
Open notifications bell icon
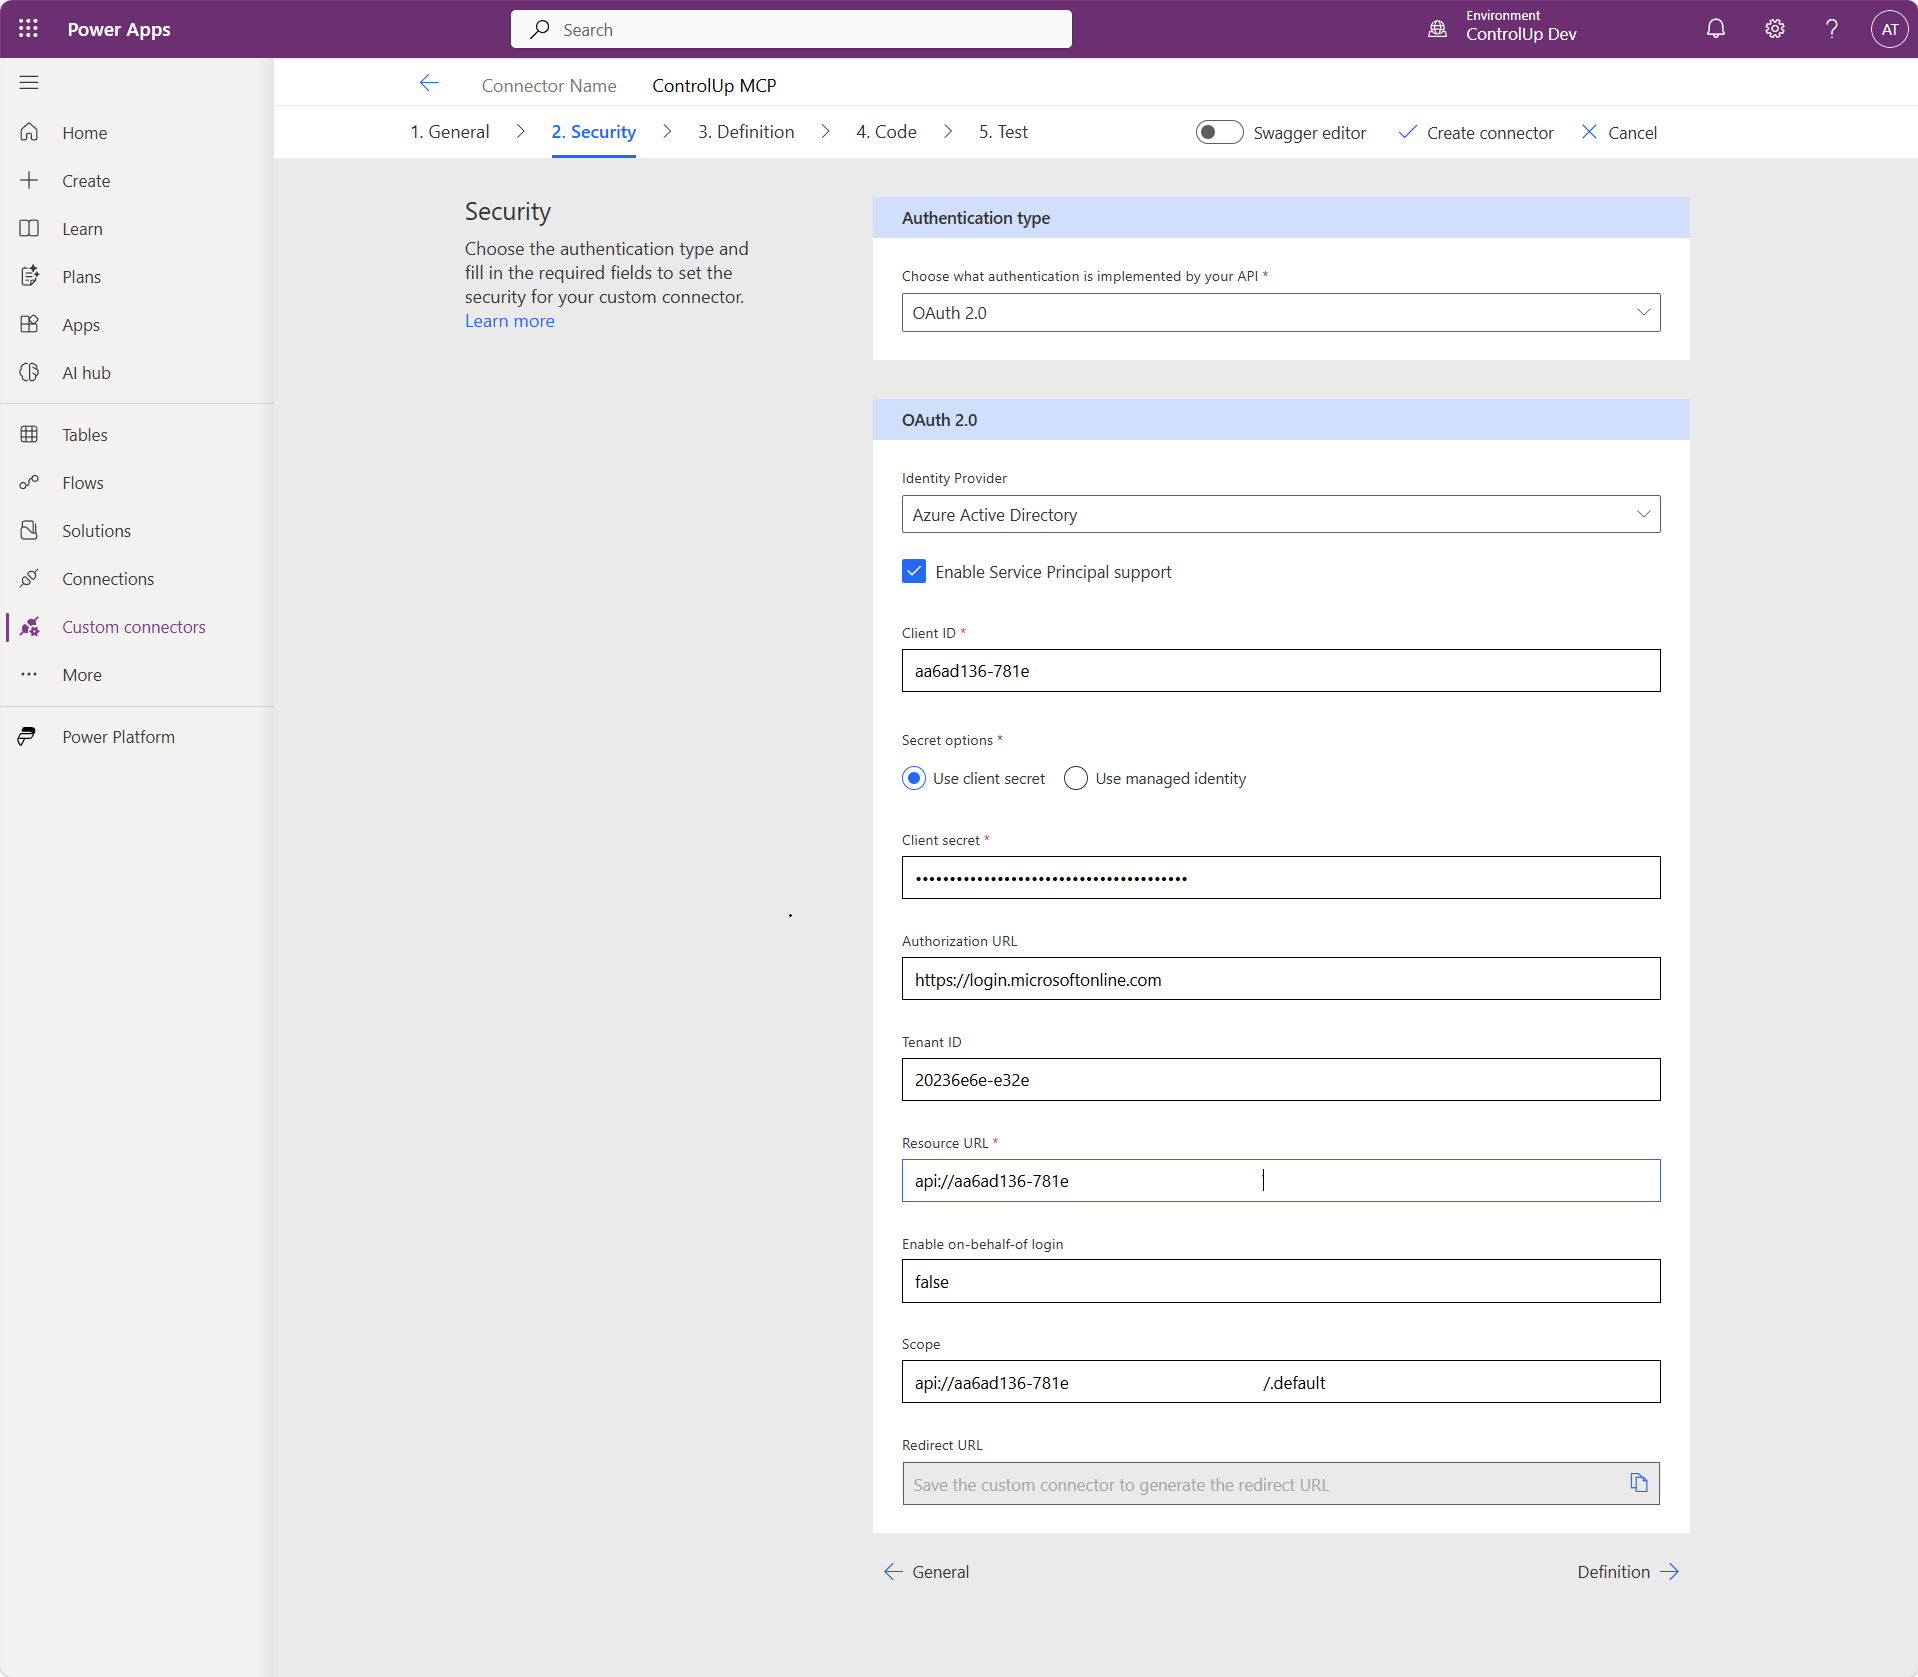[1716, 29]
